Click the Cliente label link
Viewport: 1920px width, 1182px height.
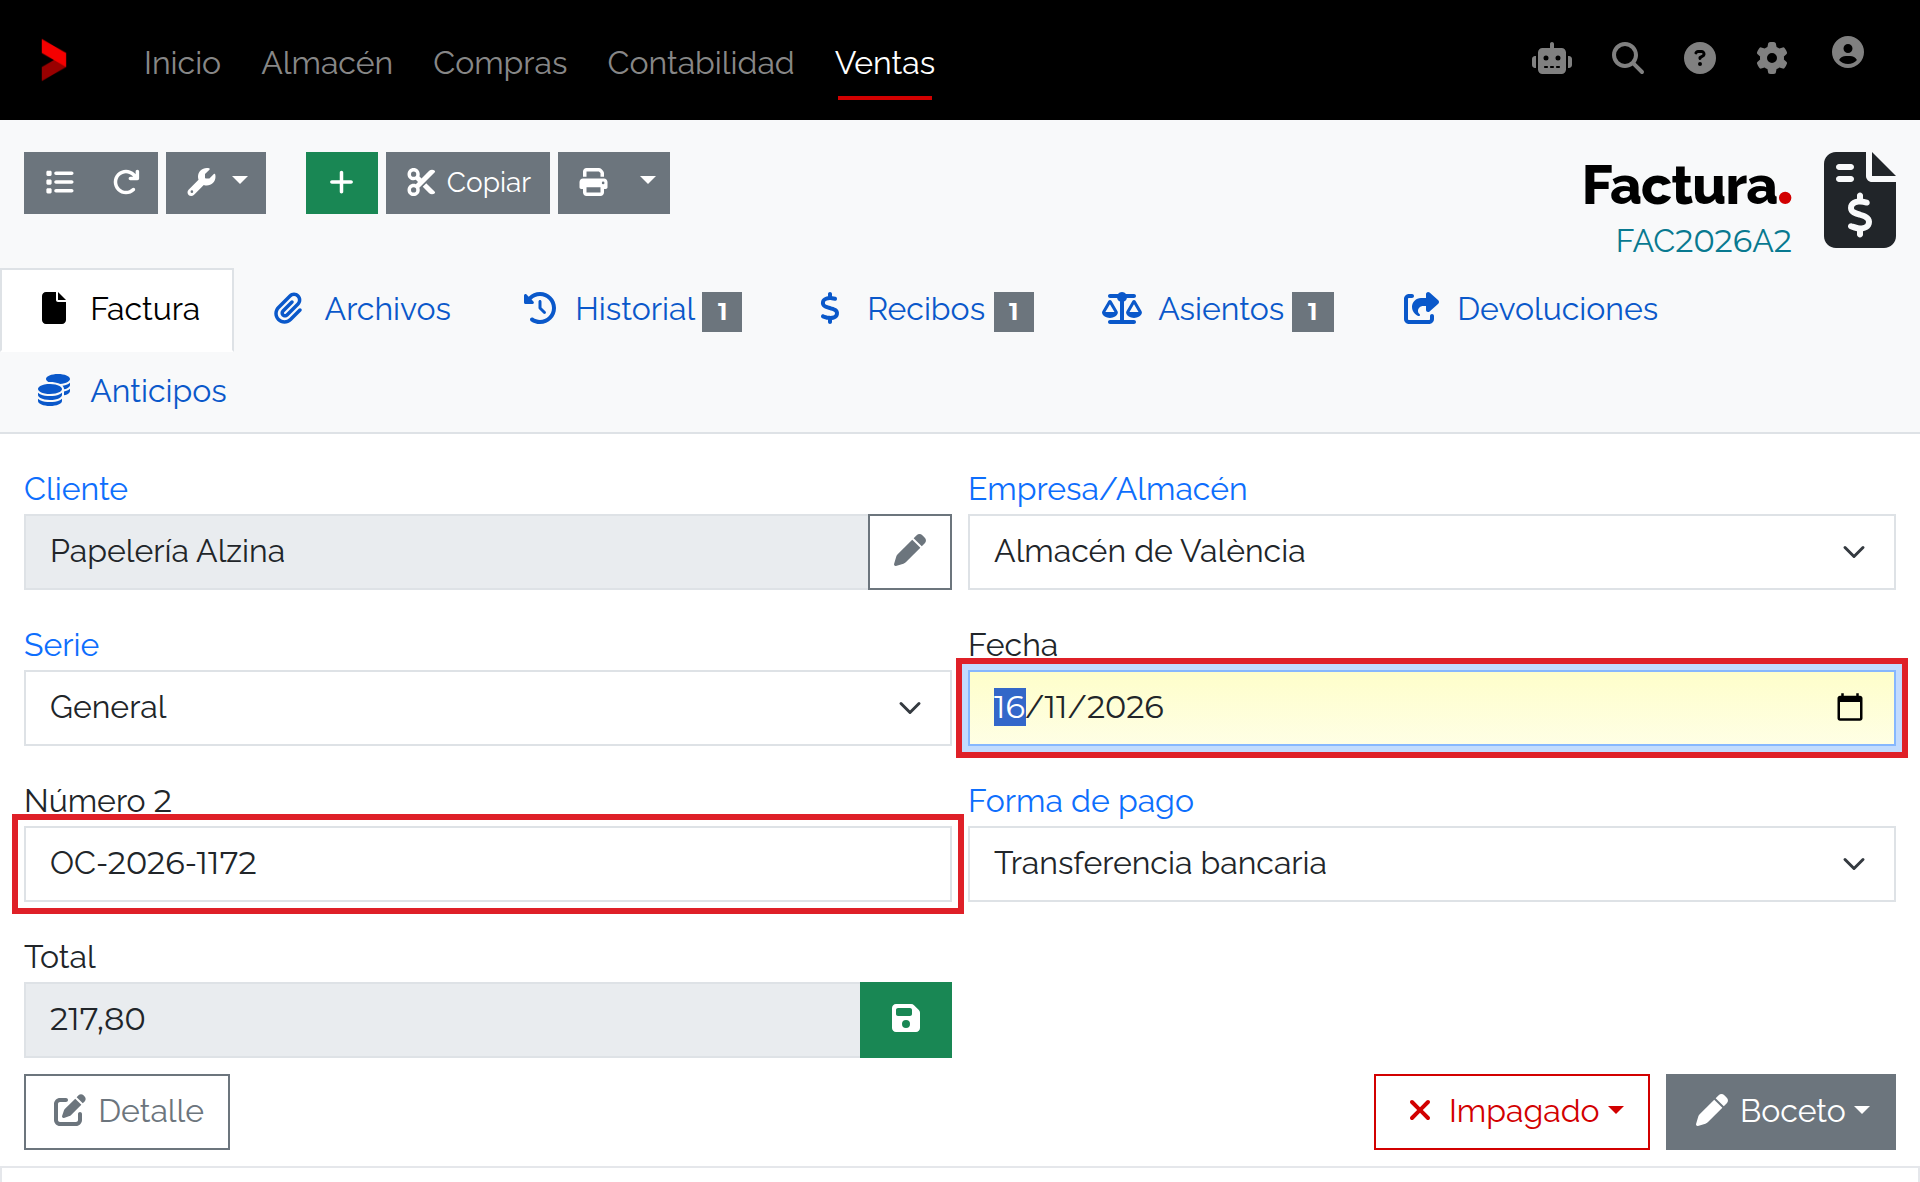(76, 489)
